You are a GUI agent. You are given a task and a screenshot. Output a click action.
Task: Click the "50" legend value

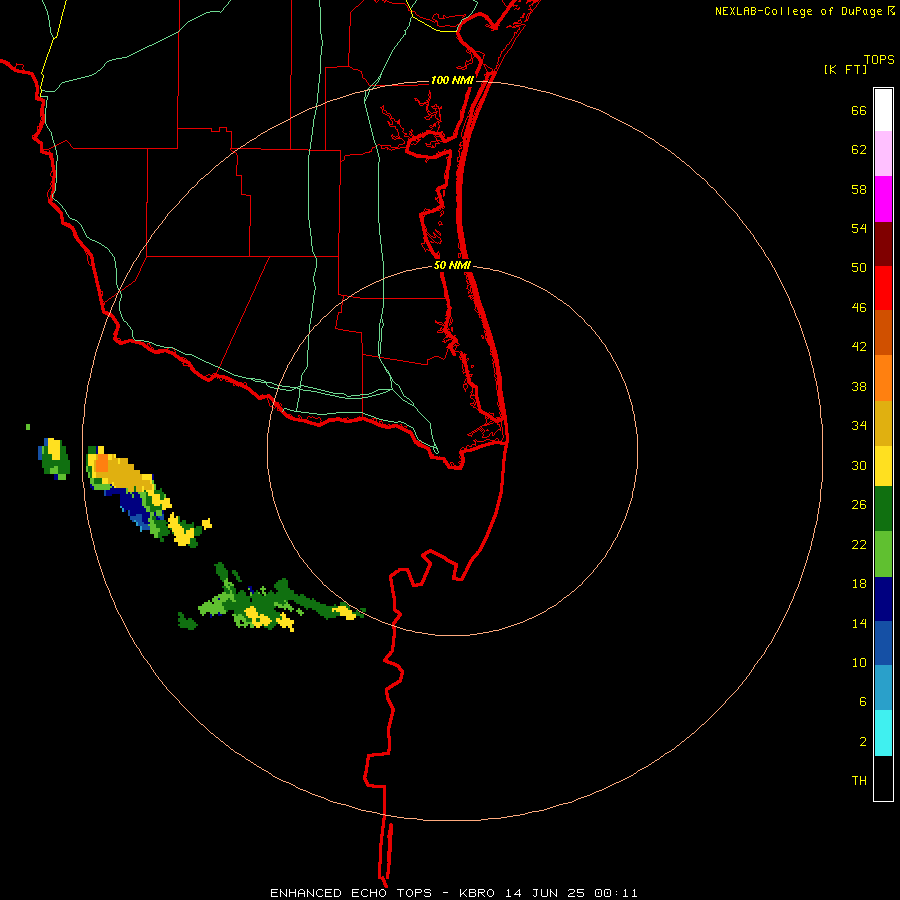point(859,268)
